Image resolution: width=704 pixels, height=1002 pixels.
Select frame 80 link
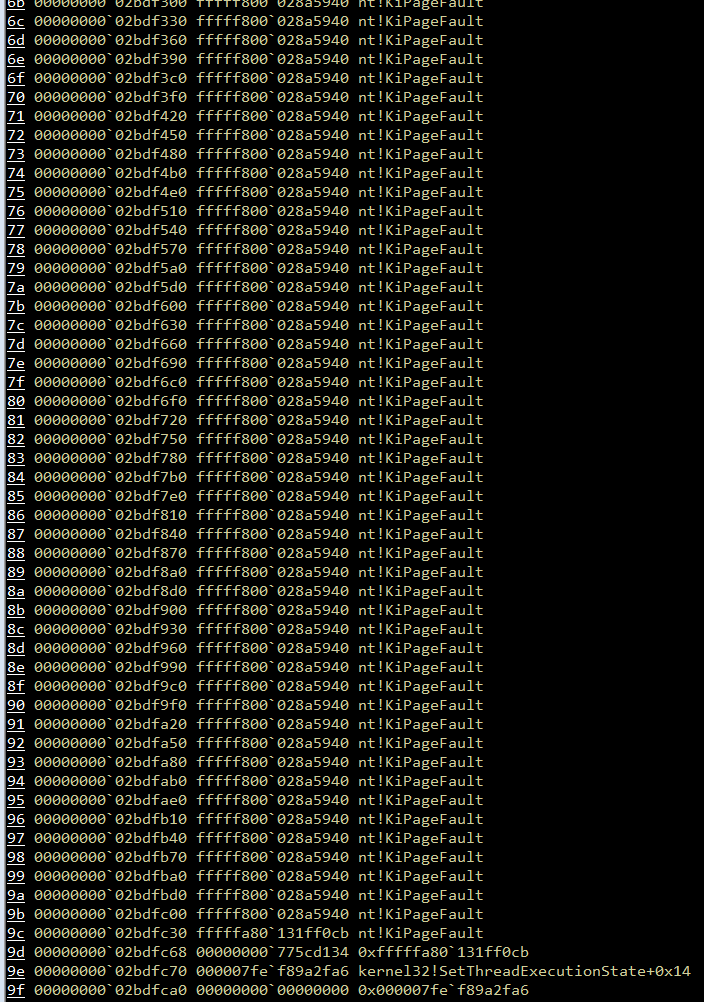pos(16,401)
